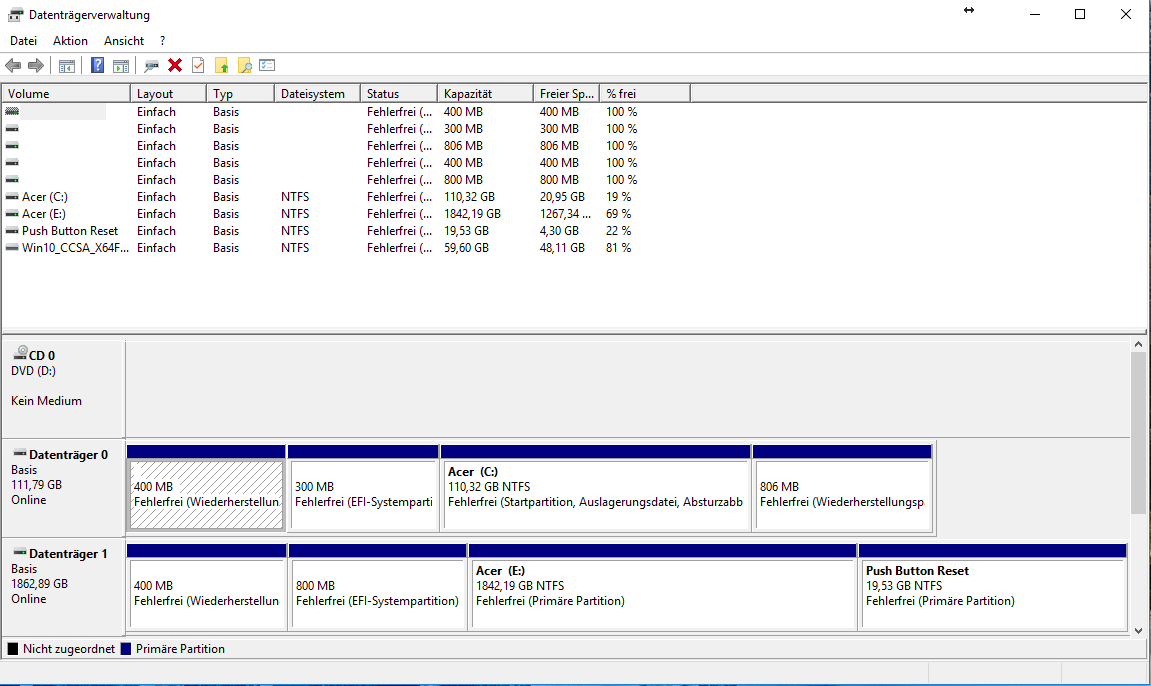This screenshot has width=1151, height=686.
Task: Click the 69 % free cell
Action: click(619, 214)
